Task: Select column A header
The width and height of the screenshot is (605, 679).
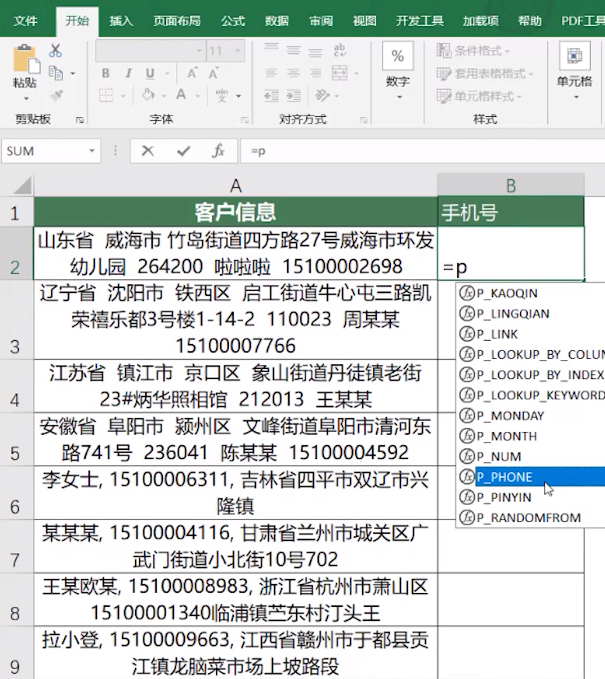Action: [236, 186]
